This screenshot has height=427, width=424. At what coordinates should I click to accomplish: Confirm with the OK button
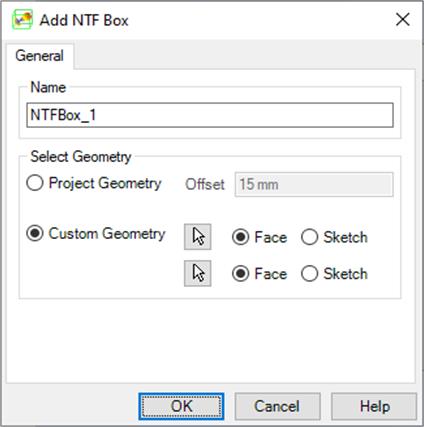click(x=181, y=406)
